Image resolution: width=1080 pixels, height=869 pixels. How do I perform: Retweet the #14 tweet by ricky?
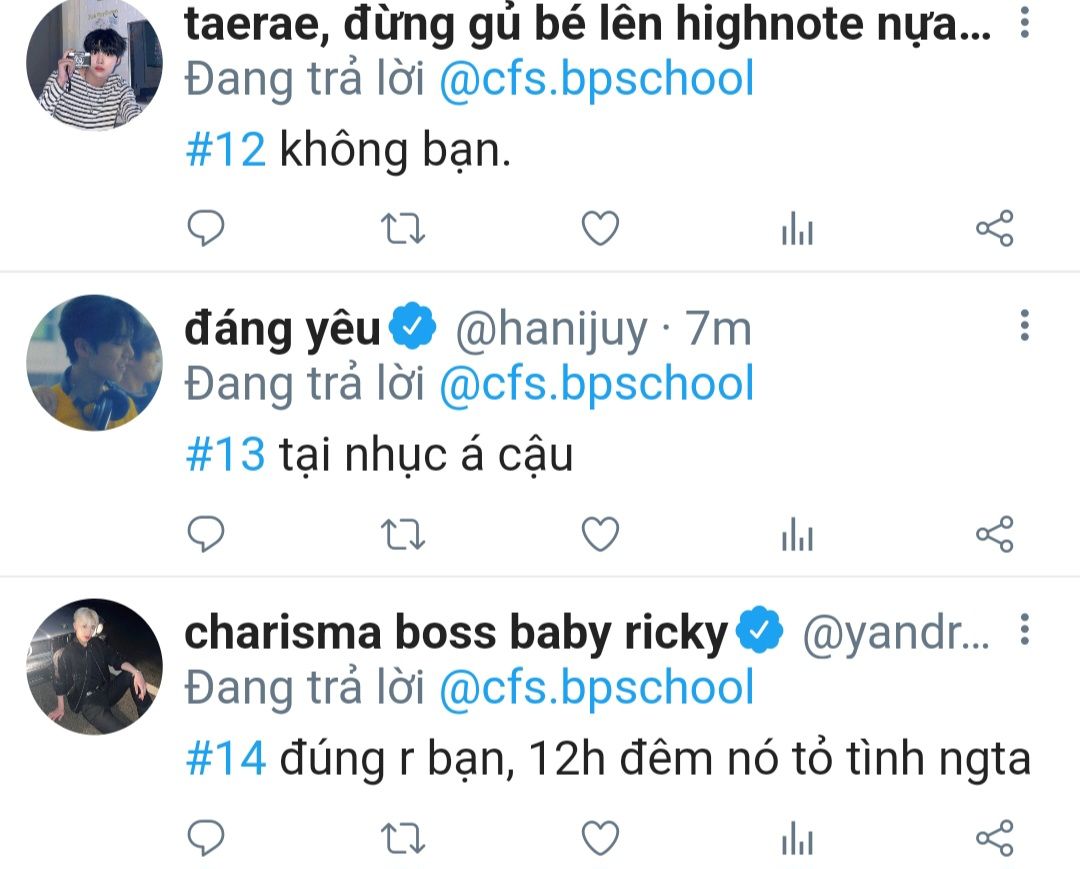click(x=404, y=839)
